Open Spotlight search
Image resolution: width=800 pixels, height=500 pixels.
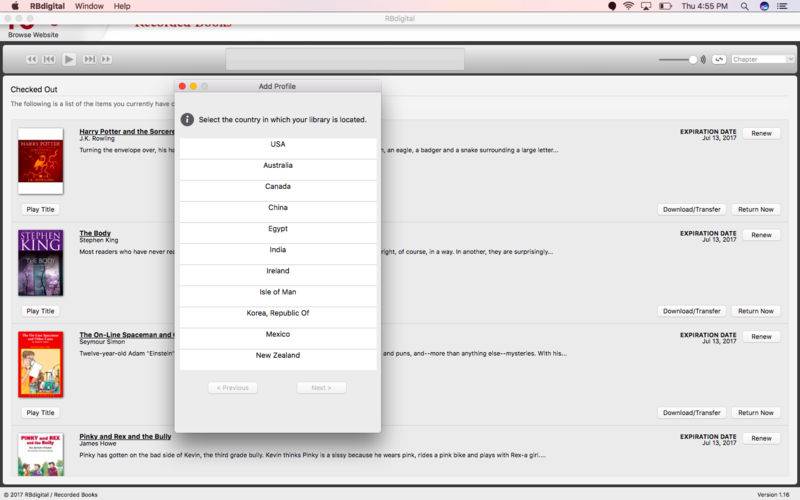744,6
